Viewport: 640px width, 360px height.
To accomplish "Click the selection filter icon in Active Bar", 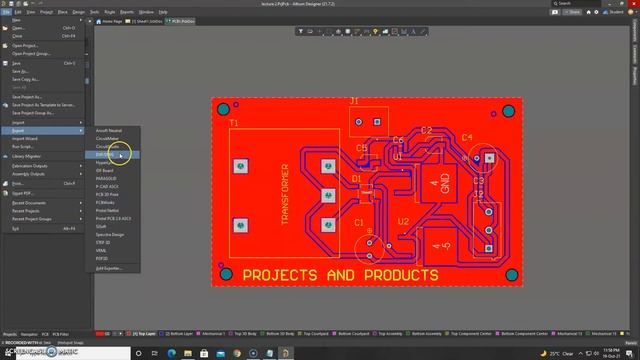I will click(x=301, y=31).
